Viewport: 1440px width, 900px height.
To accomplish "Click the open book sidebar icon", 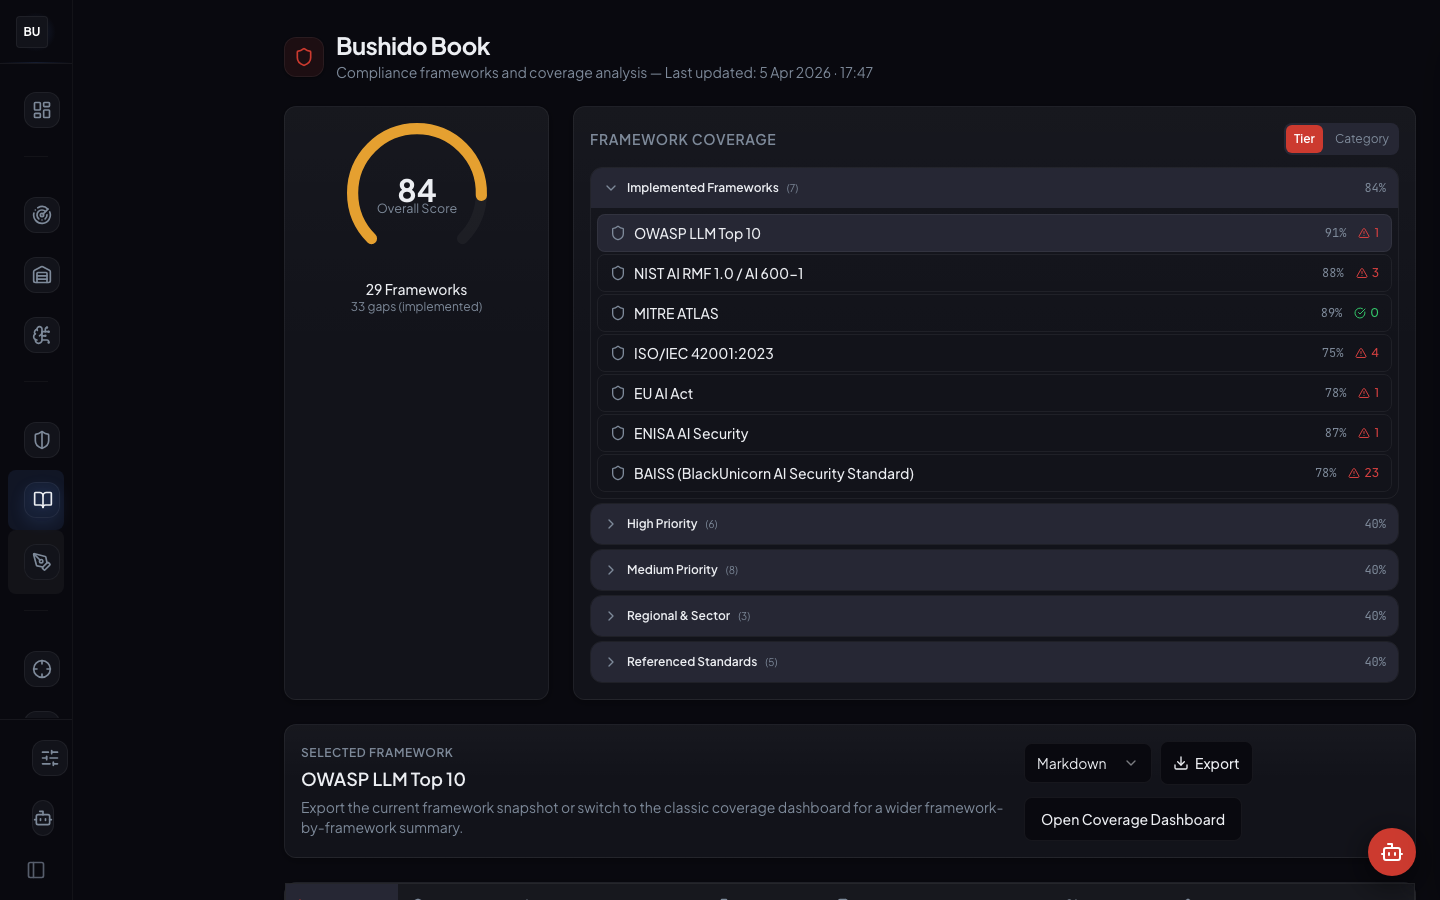I will pyautogui.click(x=42, y=500).
